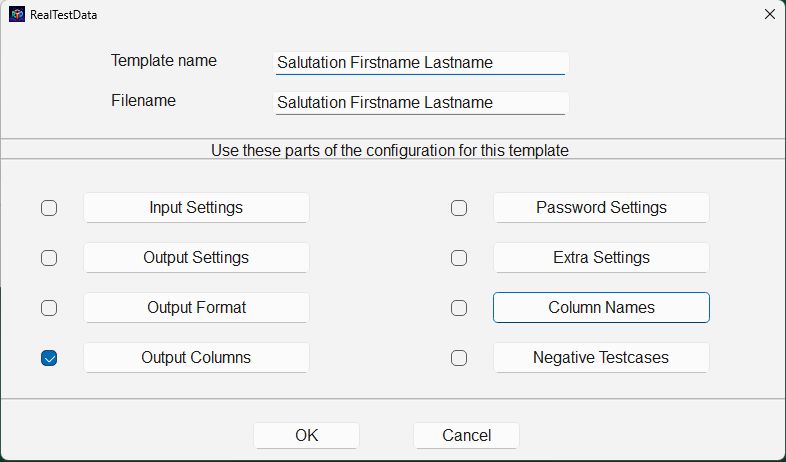Viewport: 786px width, 462px height.
Task: Cancel the template dialog
Action: [x=466, y=435]
